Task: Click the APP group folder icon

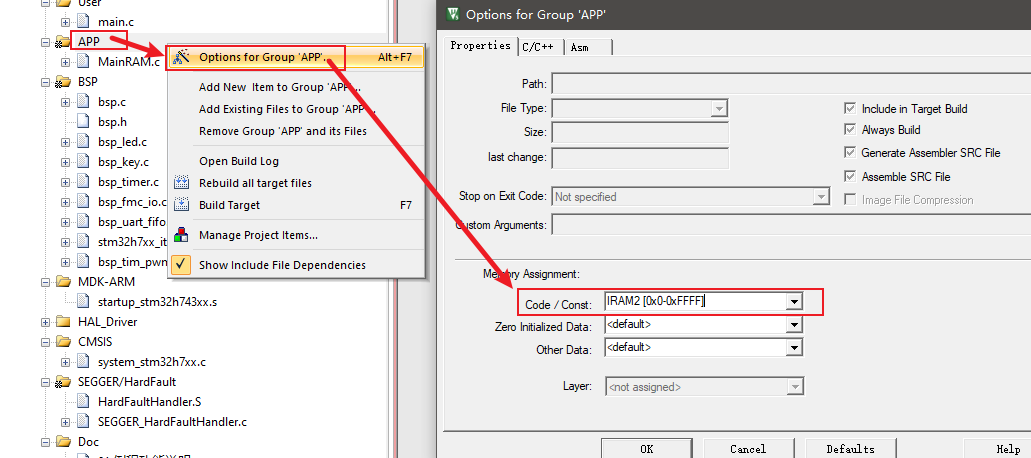Action: (x=62, y=41)
